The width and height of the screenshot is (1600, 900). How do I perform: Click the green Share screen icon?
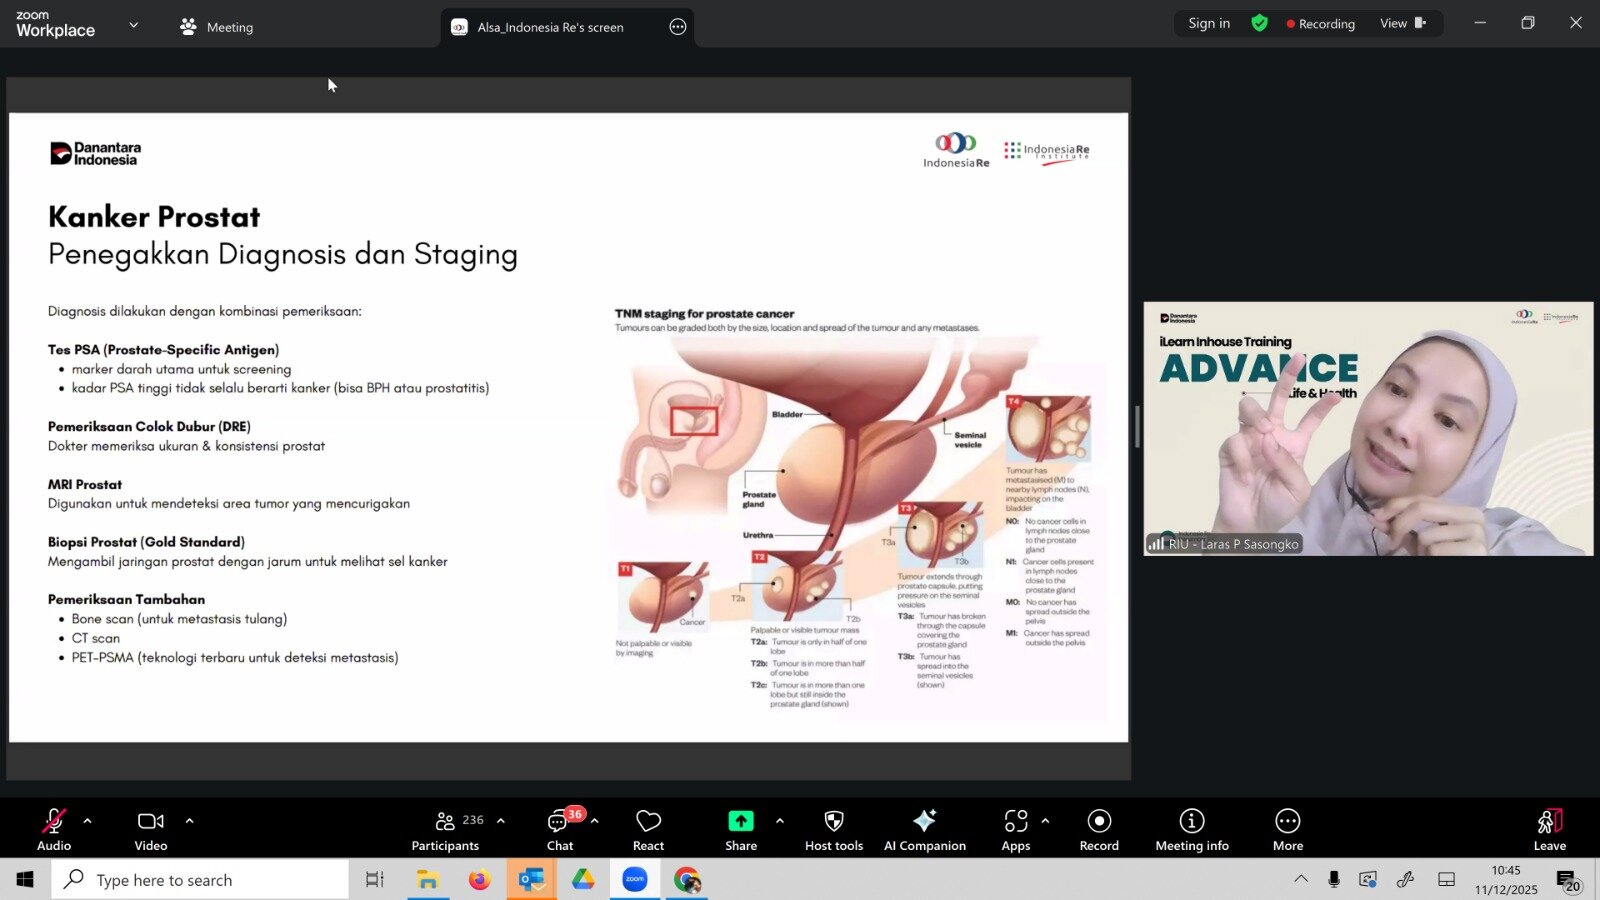740,821
